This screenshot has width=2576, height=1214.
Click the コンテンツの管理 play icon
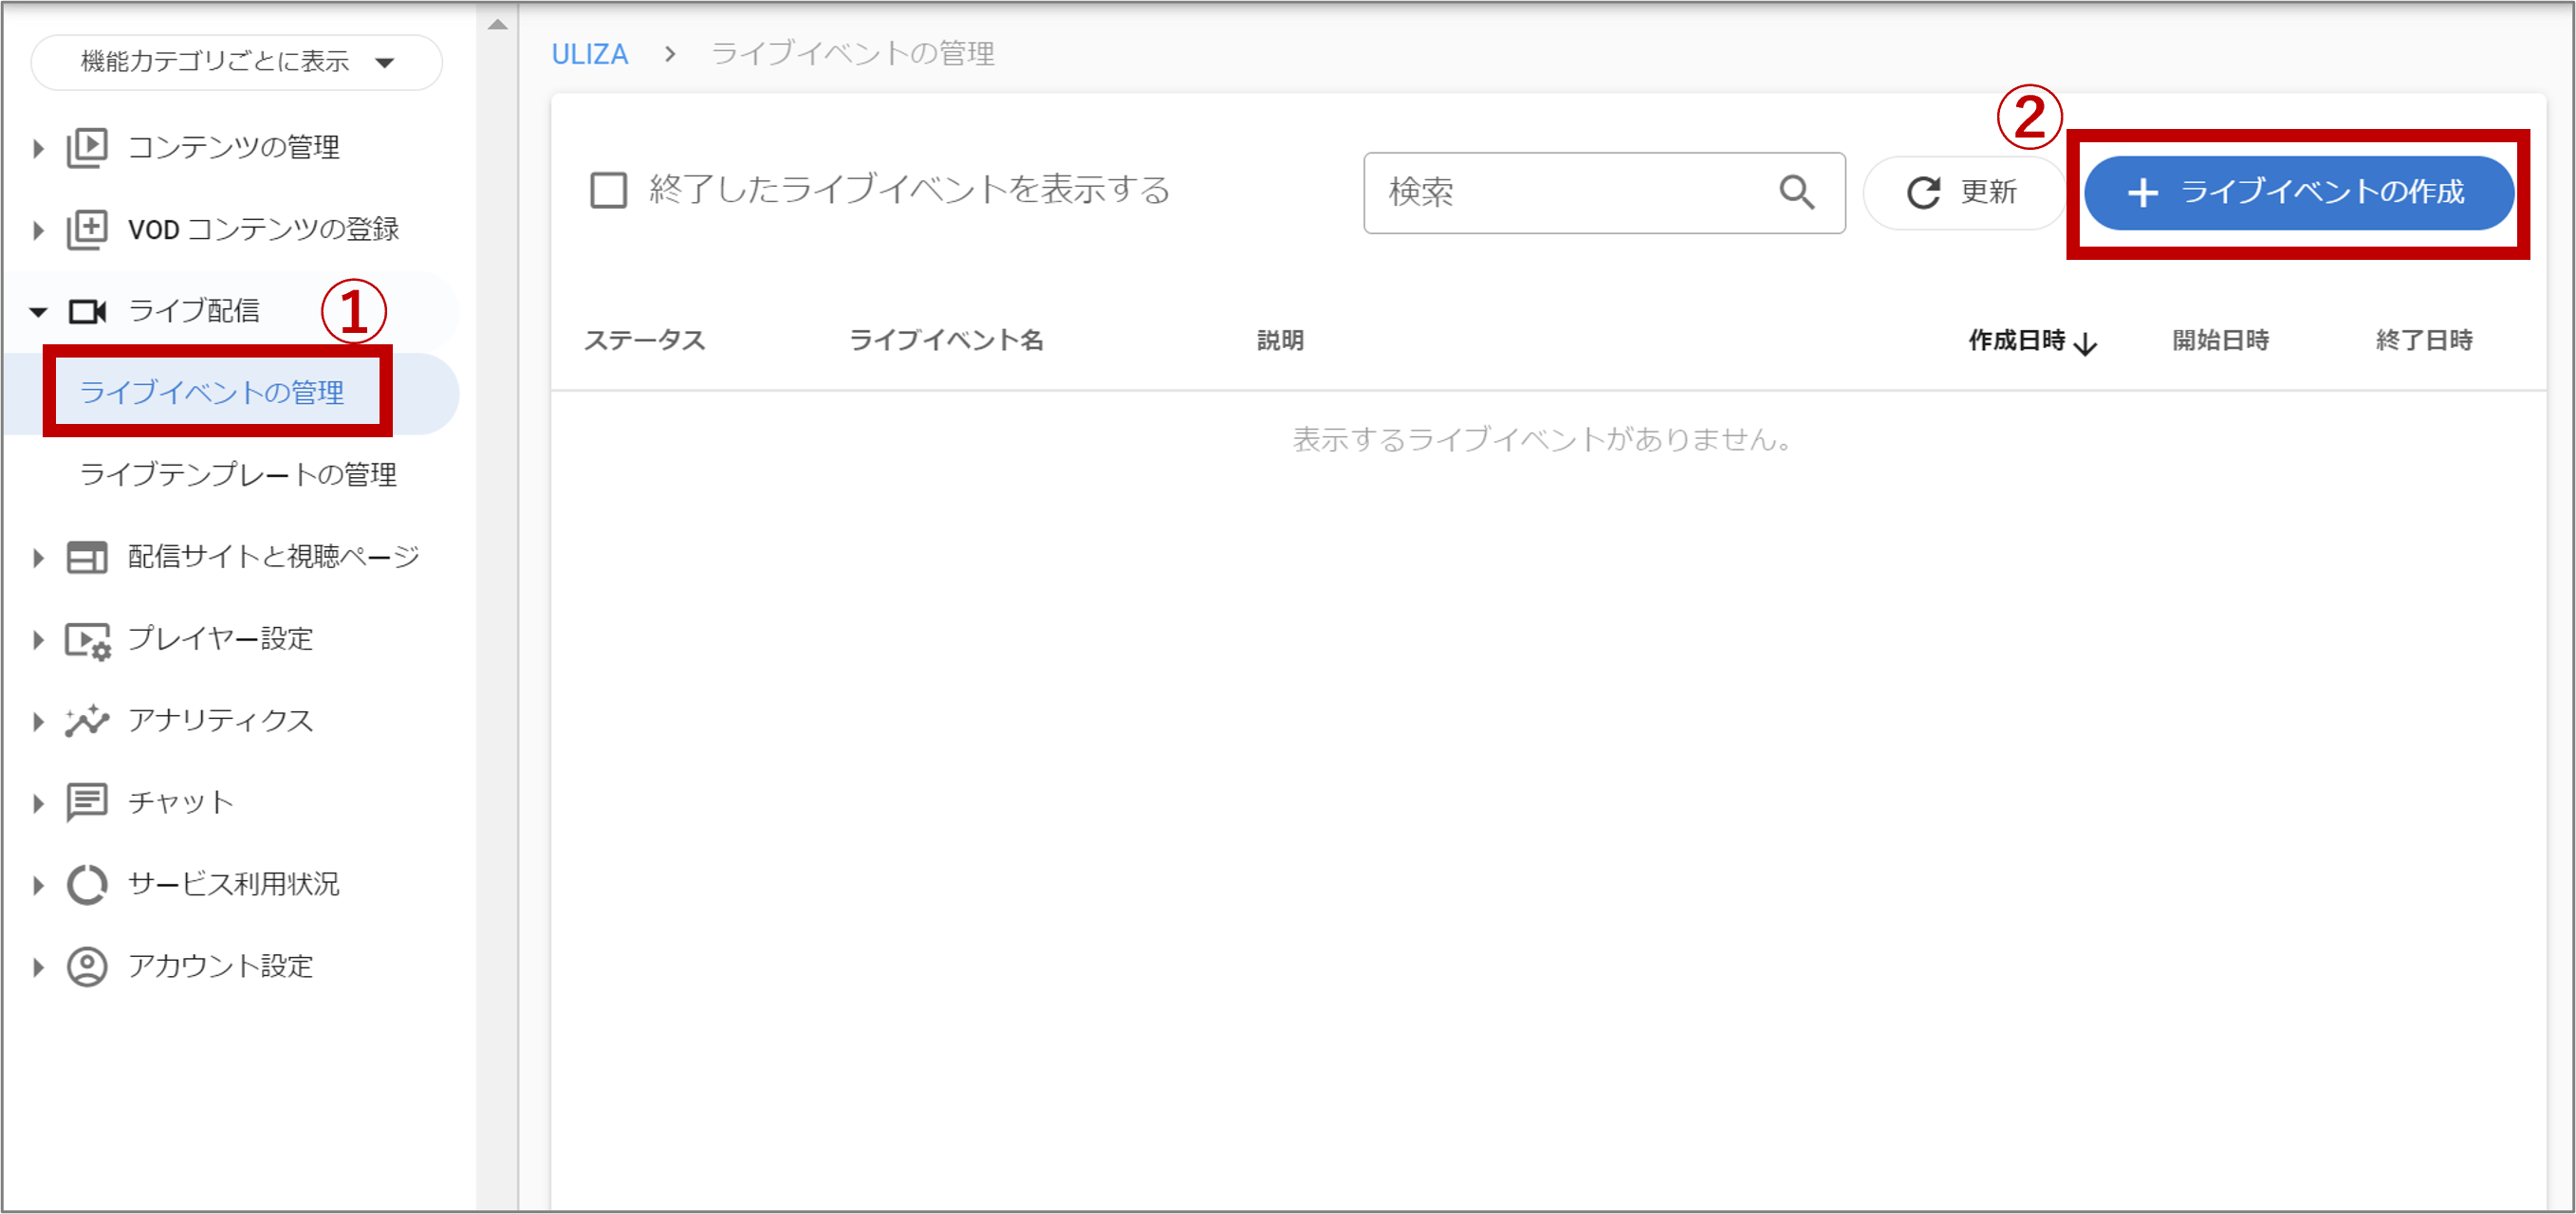point(87,148)
